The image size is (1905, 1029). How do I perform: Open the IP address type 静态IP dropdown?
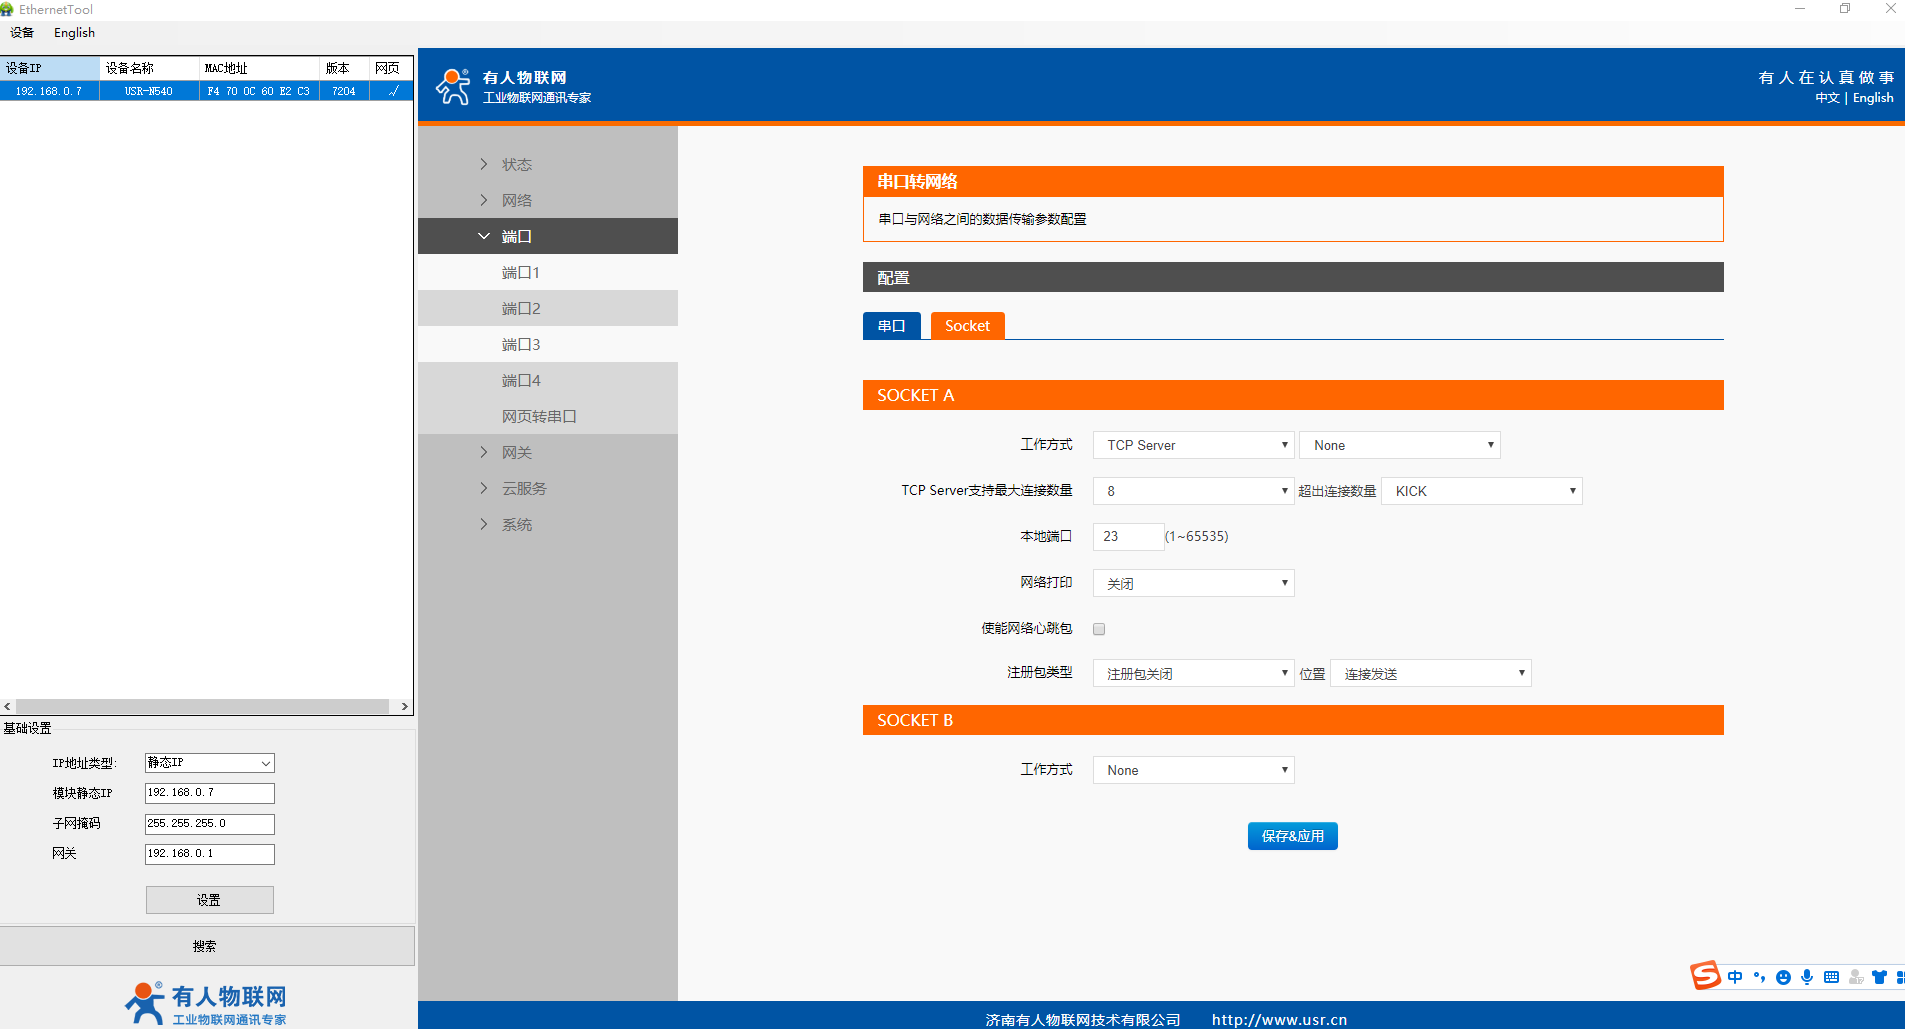pos(209,763)
